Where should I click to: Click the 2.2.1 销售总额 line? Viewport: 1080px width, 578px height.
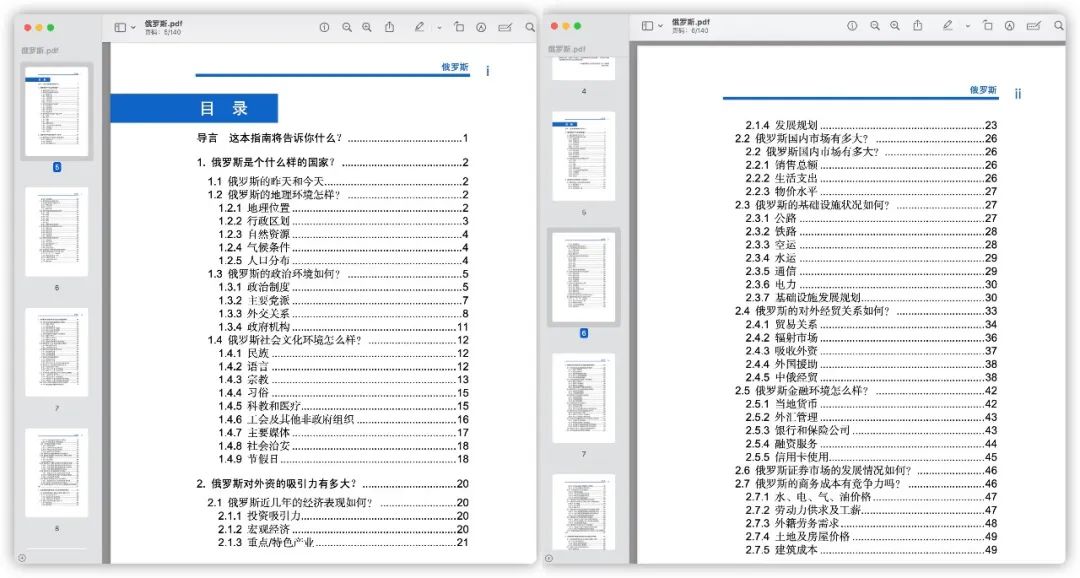(x=871, y=165)
